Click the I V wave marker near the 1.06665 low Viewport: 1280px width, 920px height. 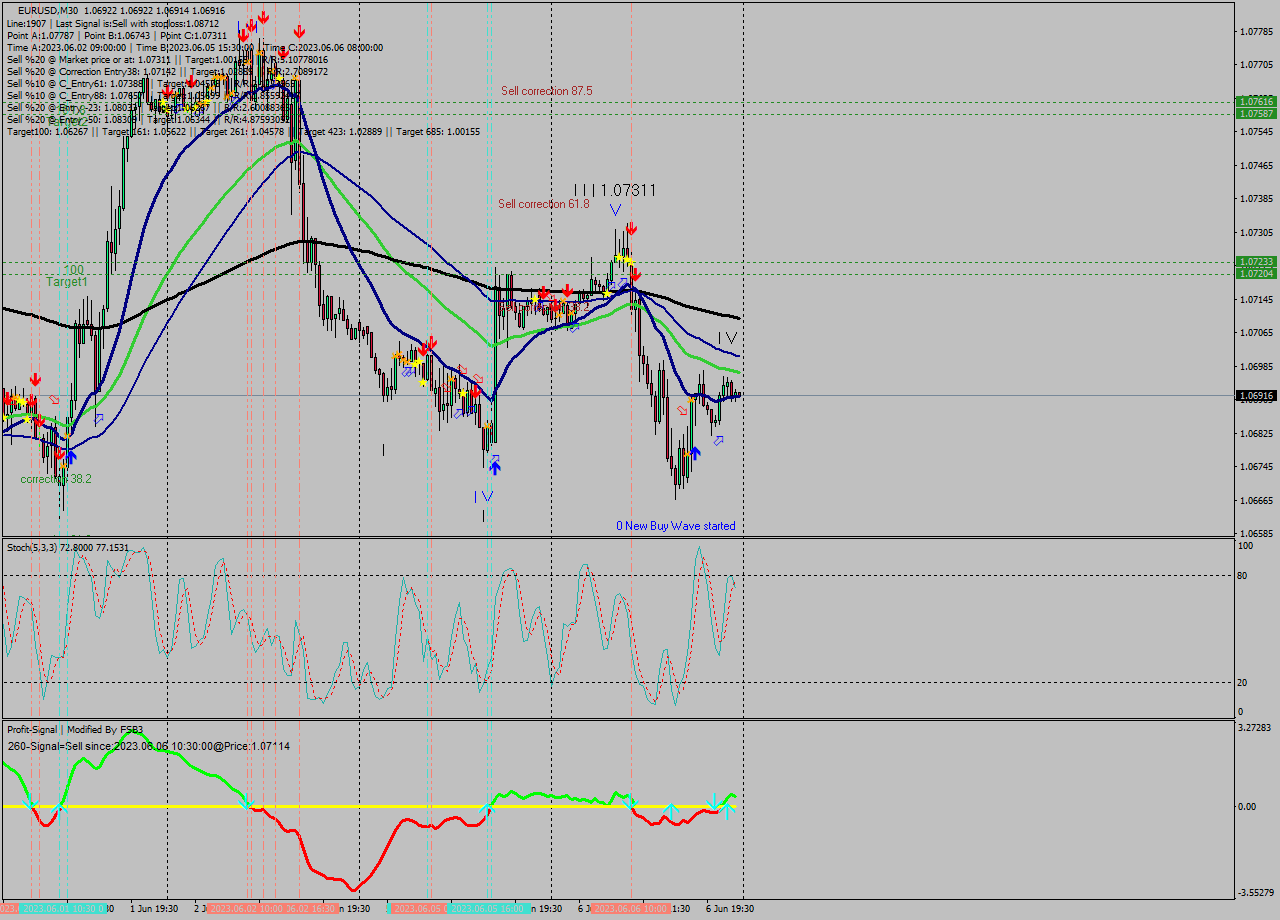[x=483, y=496]
